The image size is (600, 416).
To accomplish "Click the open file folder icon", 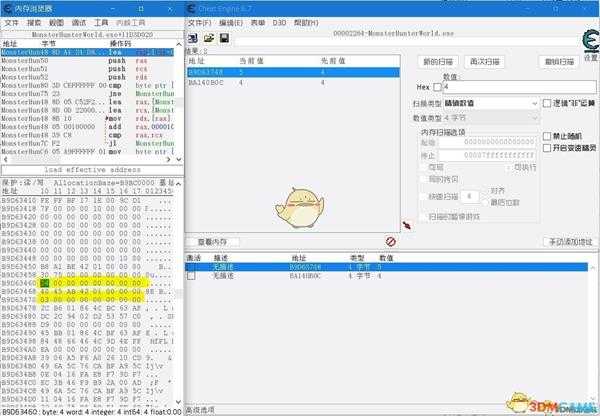I will [209, 38].
